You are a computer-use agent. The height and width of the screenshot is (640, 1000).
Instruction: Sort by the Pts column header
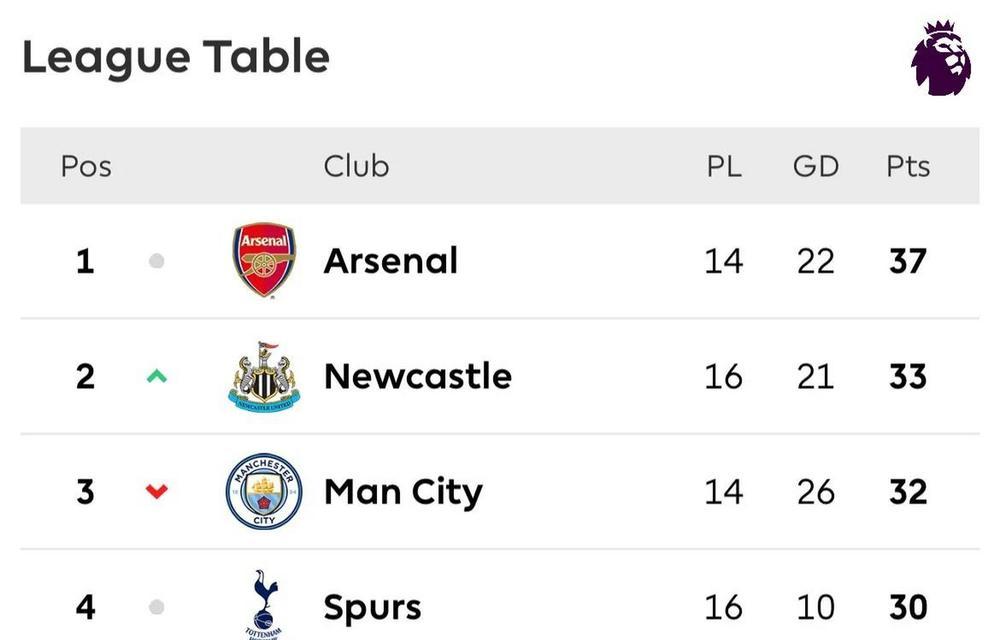coord(908,166)
